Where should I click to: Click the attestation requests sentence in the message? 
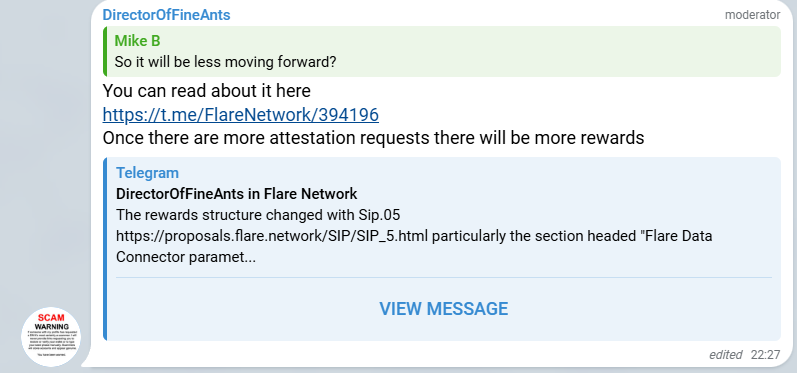(373, 138)
